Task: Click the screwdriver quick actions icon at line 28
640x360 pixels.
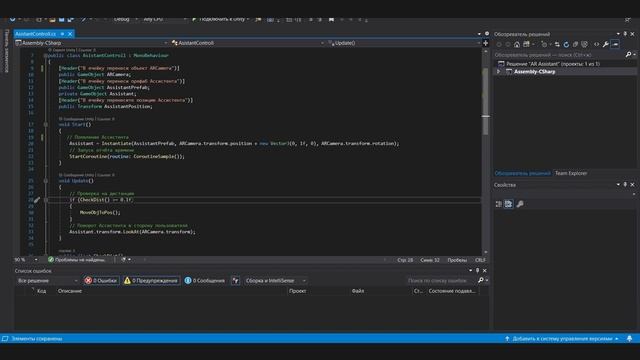Action: tap(37, 200)
